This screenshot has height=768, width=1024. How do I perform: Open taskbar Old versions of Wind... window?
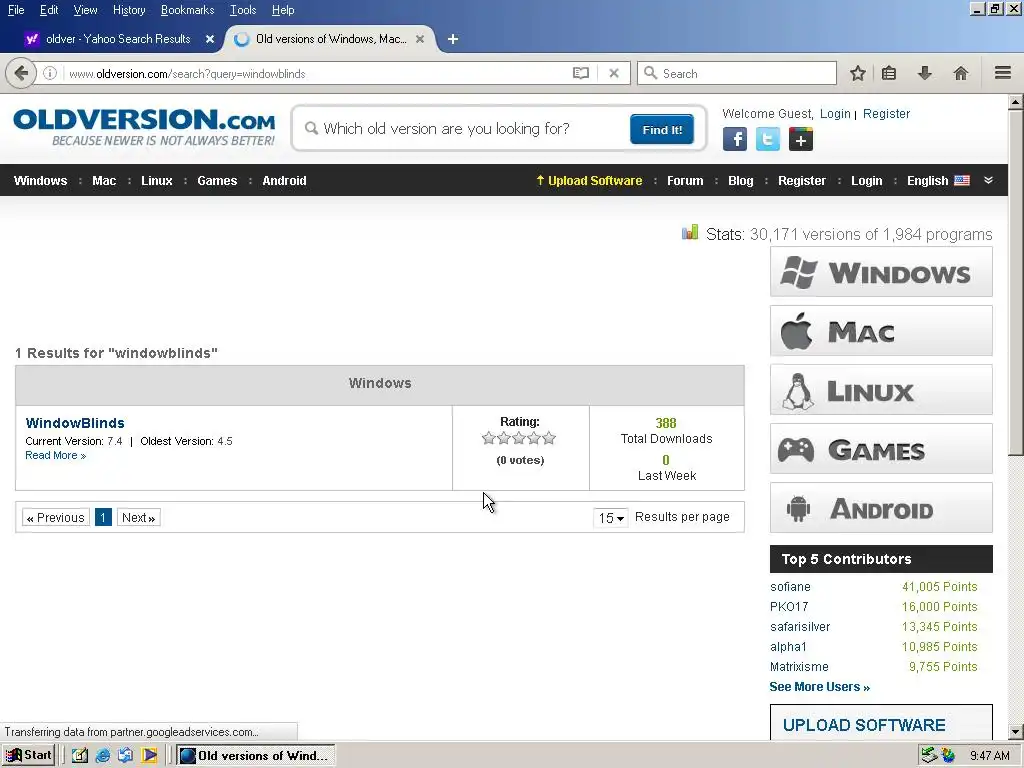pyautogui.click(x=255, y=756)
